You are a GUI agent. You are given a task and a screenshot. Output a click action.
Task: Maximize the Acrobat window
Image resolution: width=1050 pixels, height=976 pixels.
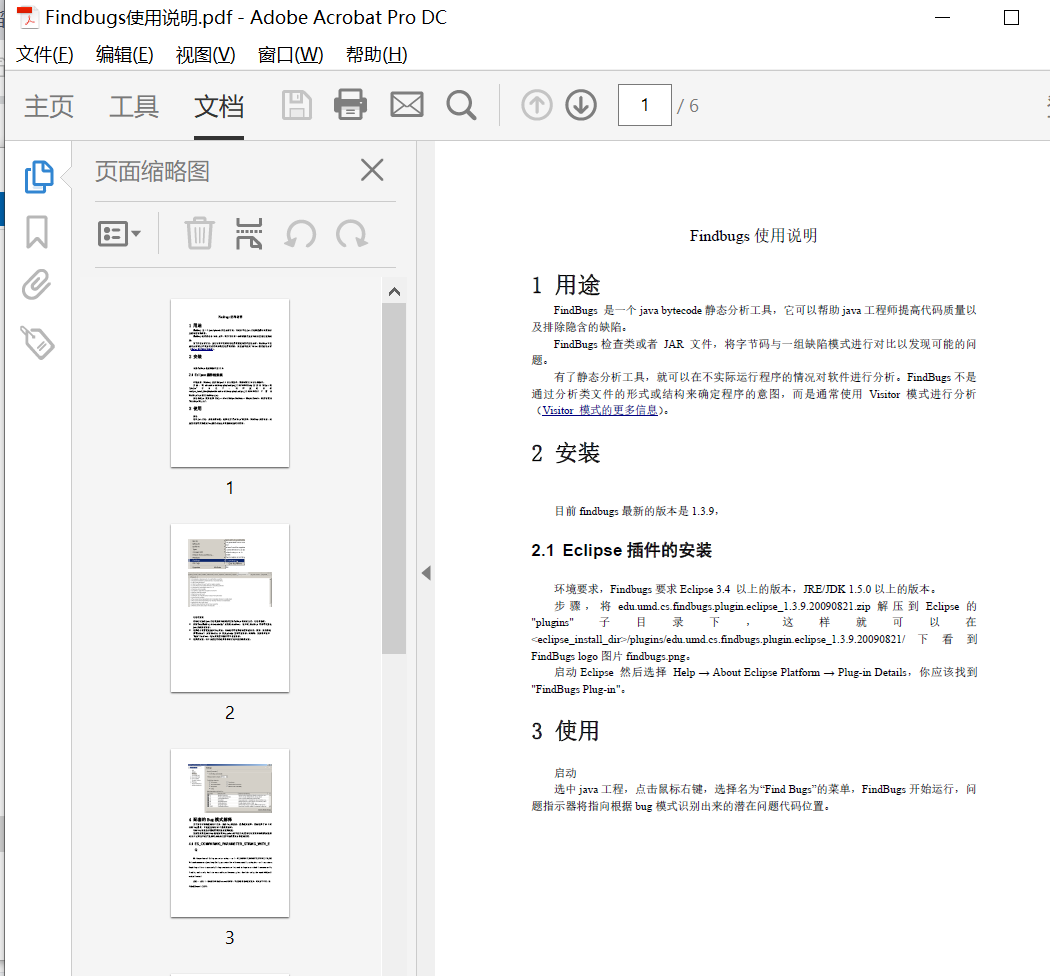click(1011, 17)
